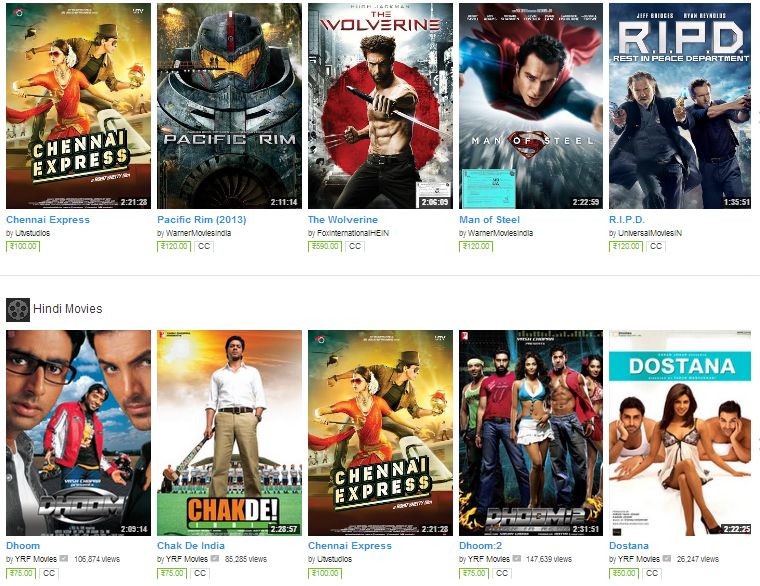The height and width of the screenshot is (586, 760).
Task: Open the Chak De India title link
Action: (x=191, y=546)
